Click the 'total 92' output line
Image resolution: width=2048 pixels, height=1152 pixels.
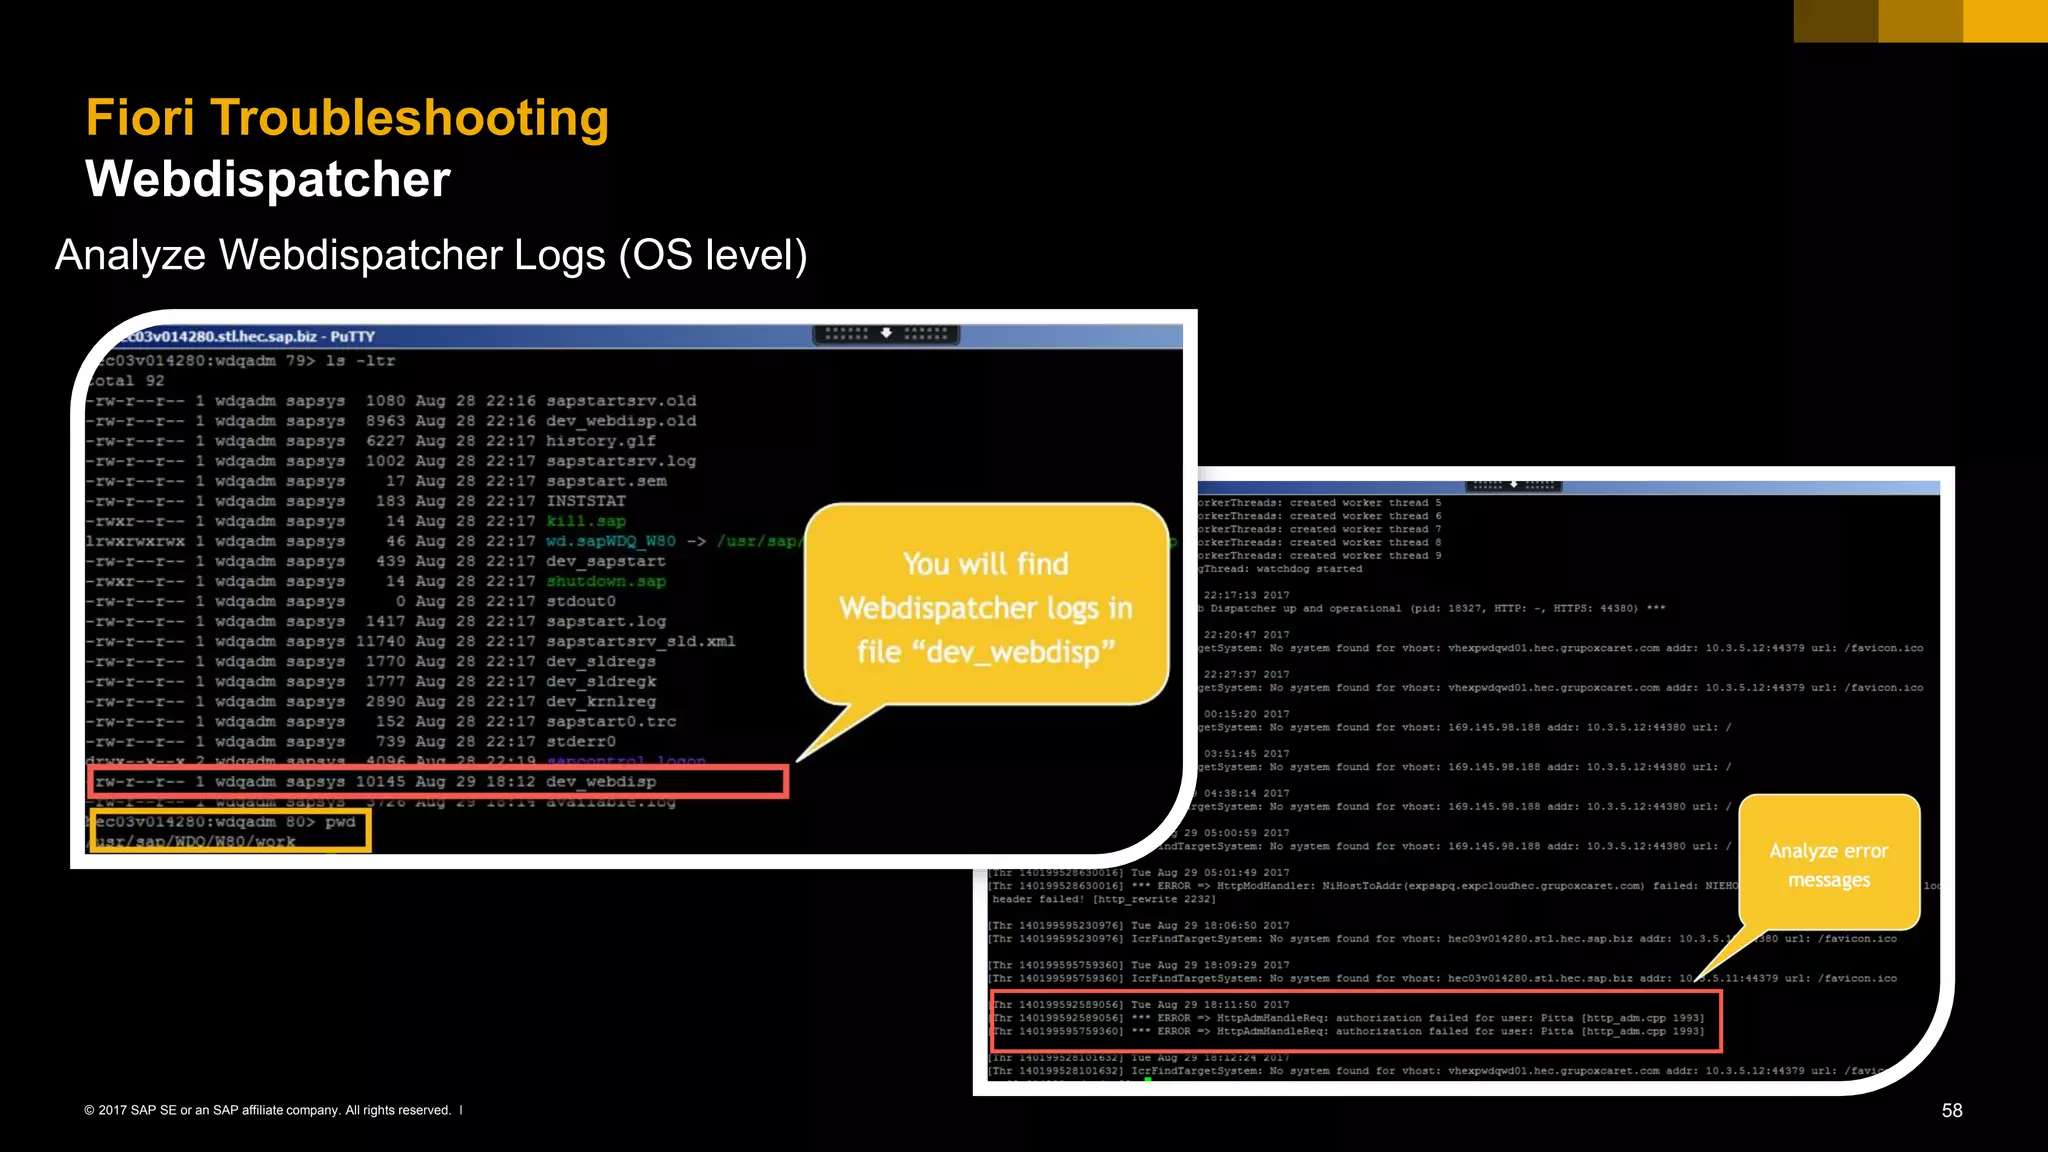coord(127,381)
